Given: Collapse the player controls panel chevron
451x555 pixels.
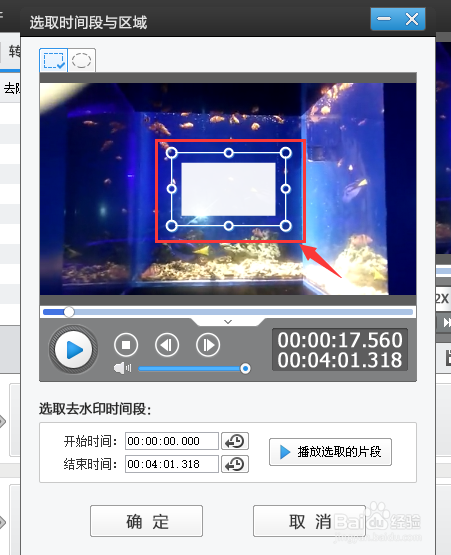Looking at the screenshot, I should 228,321.
